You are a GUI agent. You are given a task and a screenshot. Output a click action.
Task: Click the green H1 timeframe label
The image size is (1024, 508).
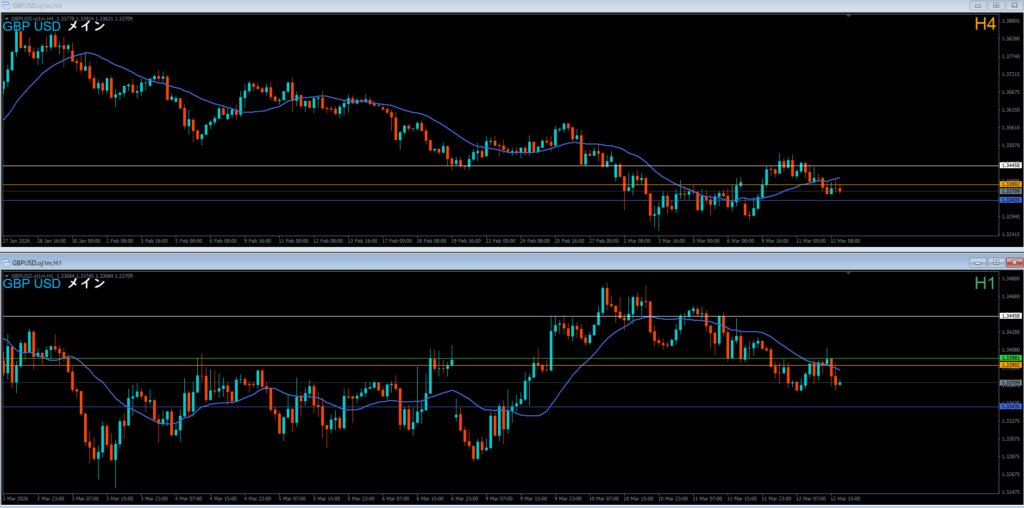click(984, 284)
